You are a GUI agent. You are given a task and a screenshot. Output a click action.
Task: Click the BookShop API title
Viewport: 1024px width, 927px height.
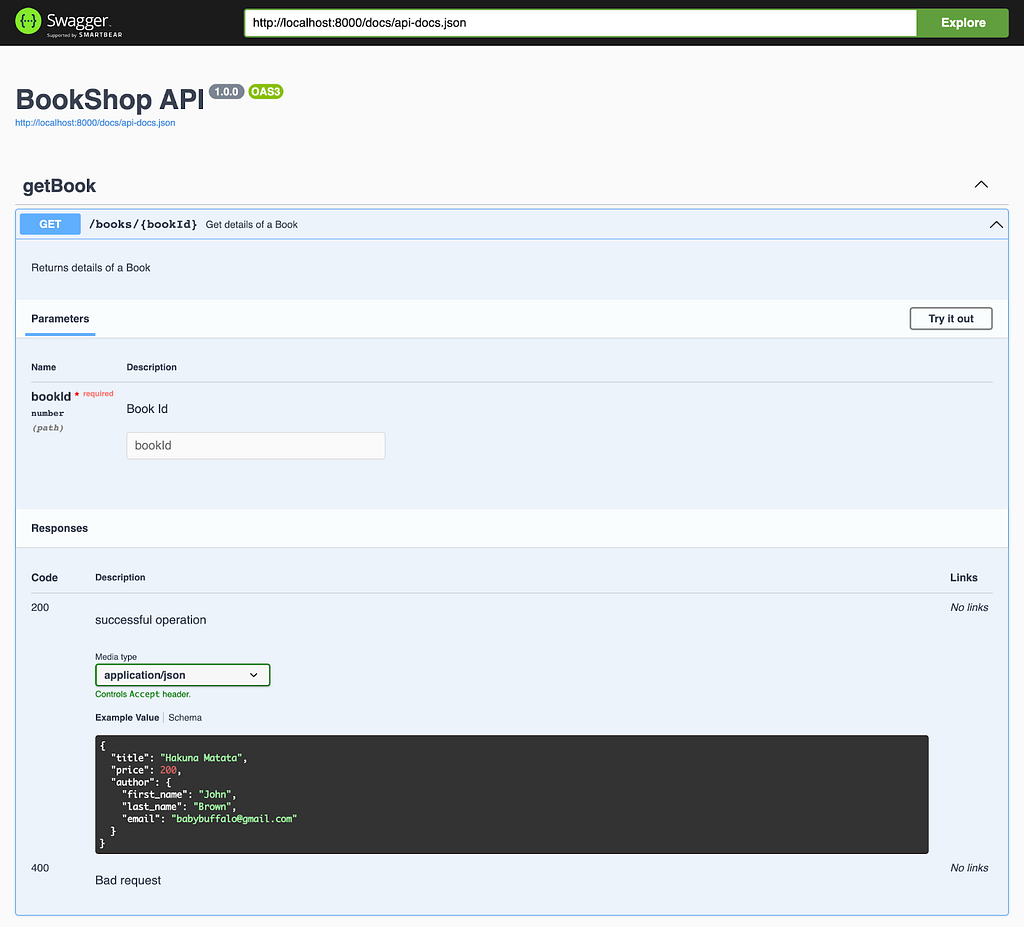(110, 100)
